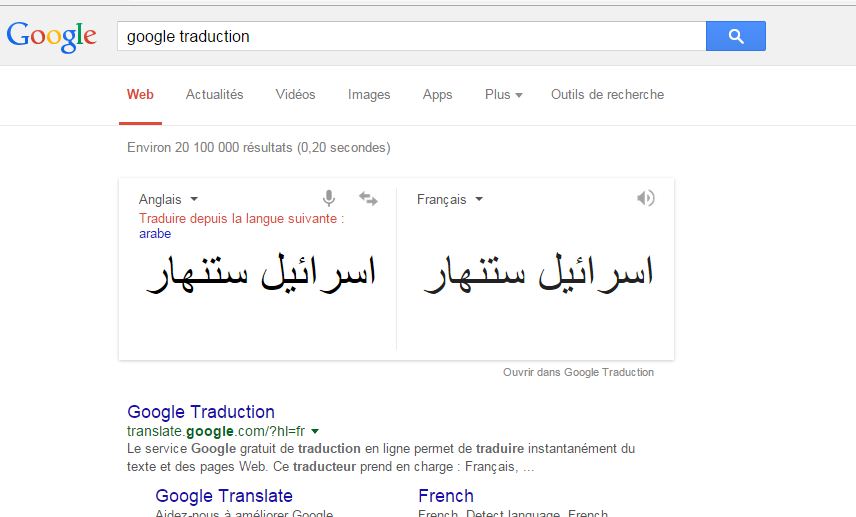Switch to the Vidéos tab
Image resolution: width=856 pixels, height=517 pixels.
pyautogui.click(x=295, y=94)
